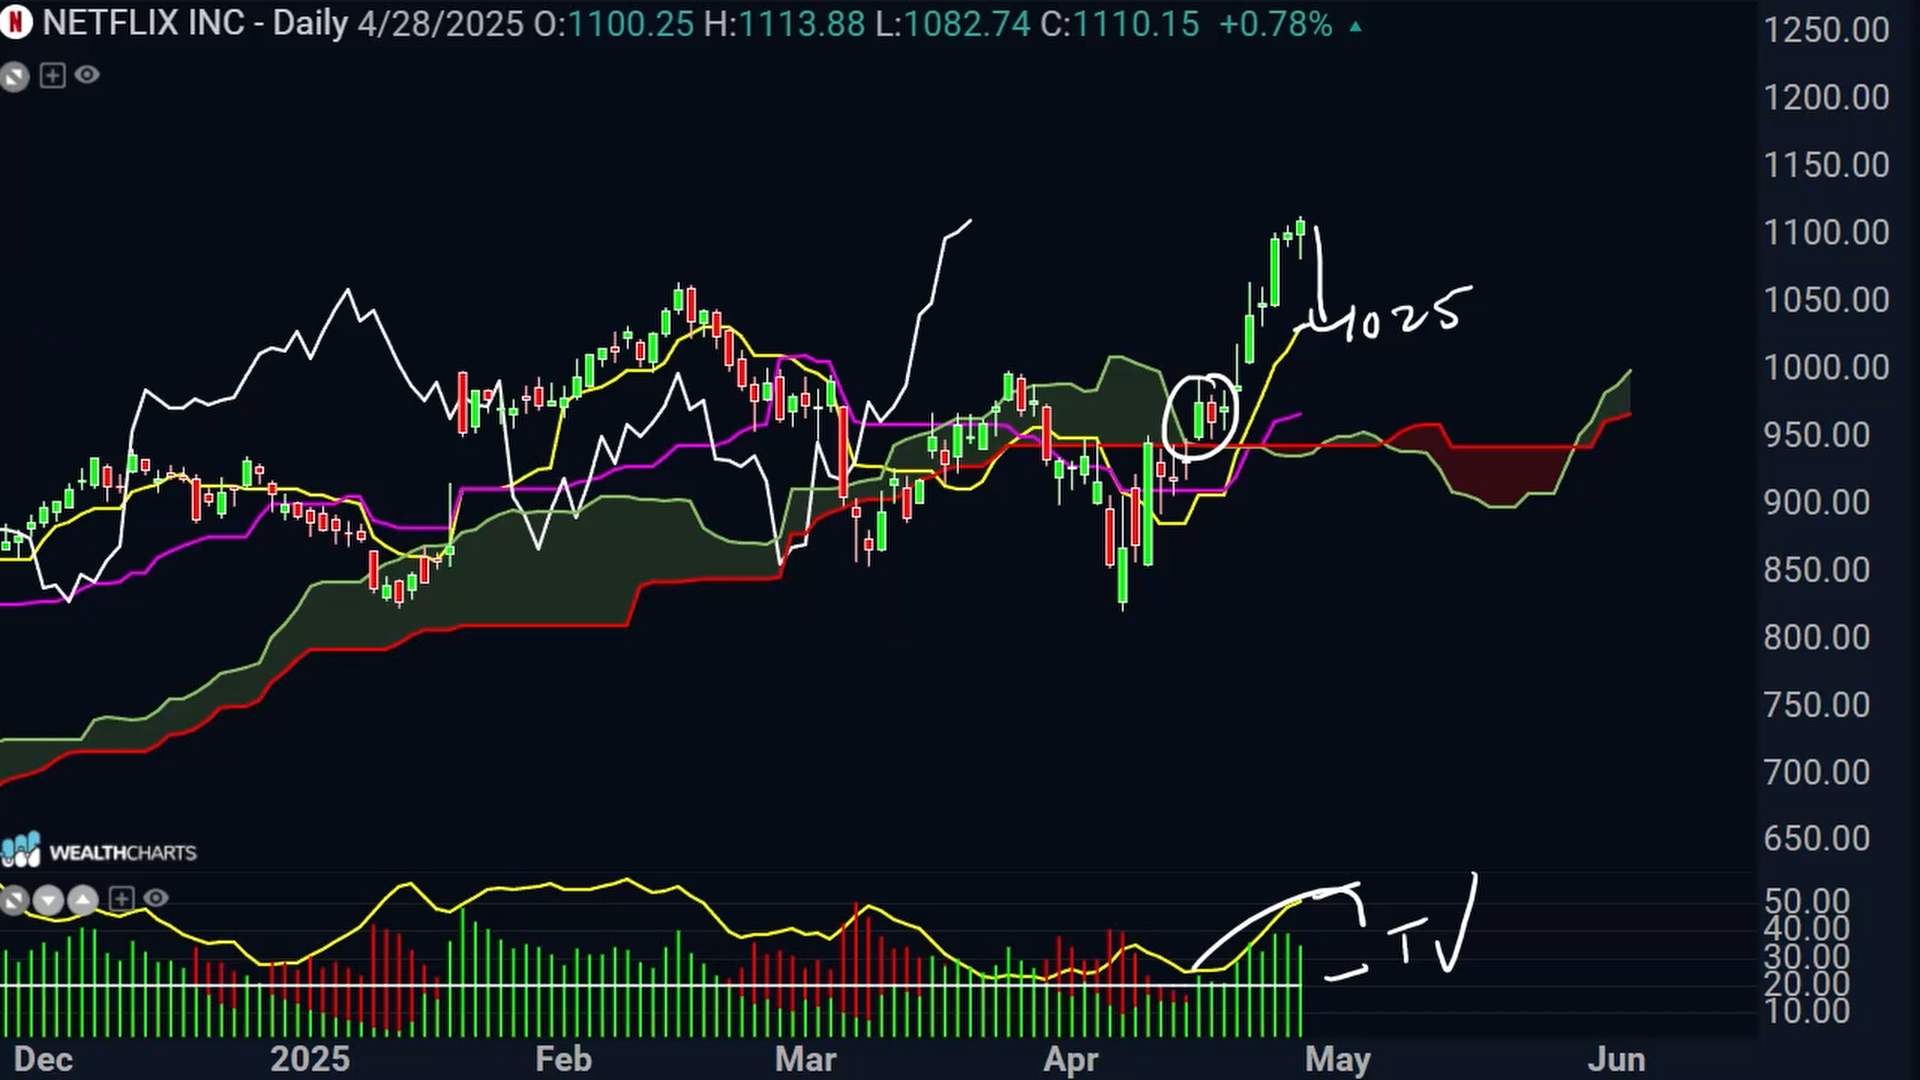Click the +0.78% change readout
Image resolution: width=1920 pixels, height=1080 pixels.
point(1276,23)
